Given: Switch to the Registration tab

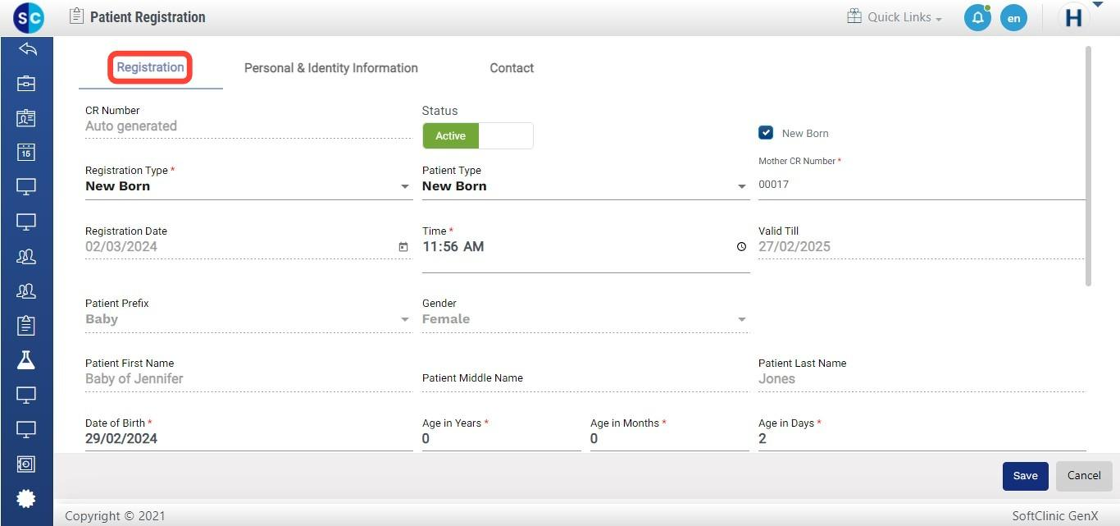Looking at the screenshot, I should click(x=151, y=68).
